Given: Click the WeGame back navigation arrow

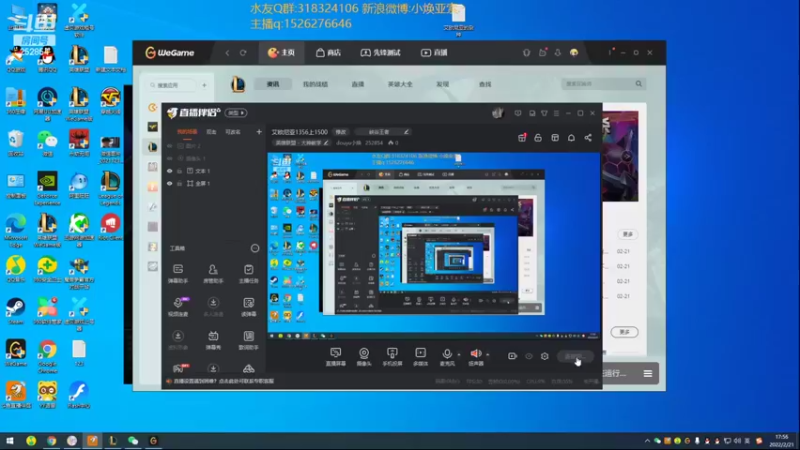Looking at the screenshot, I should tap(228, 53).
